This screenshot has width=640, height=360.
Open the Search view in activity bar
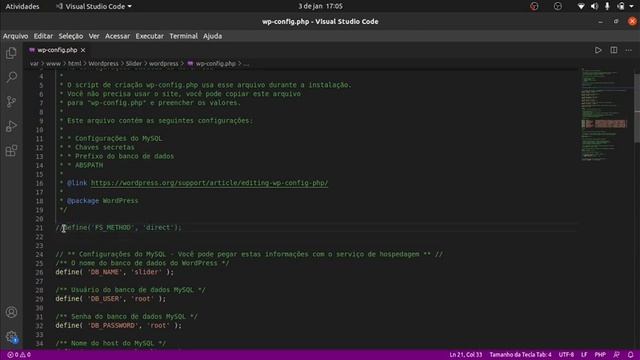point(11,77)
